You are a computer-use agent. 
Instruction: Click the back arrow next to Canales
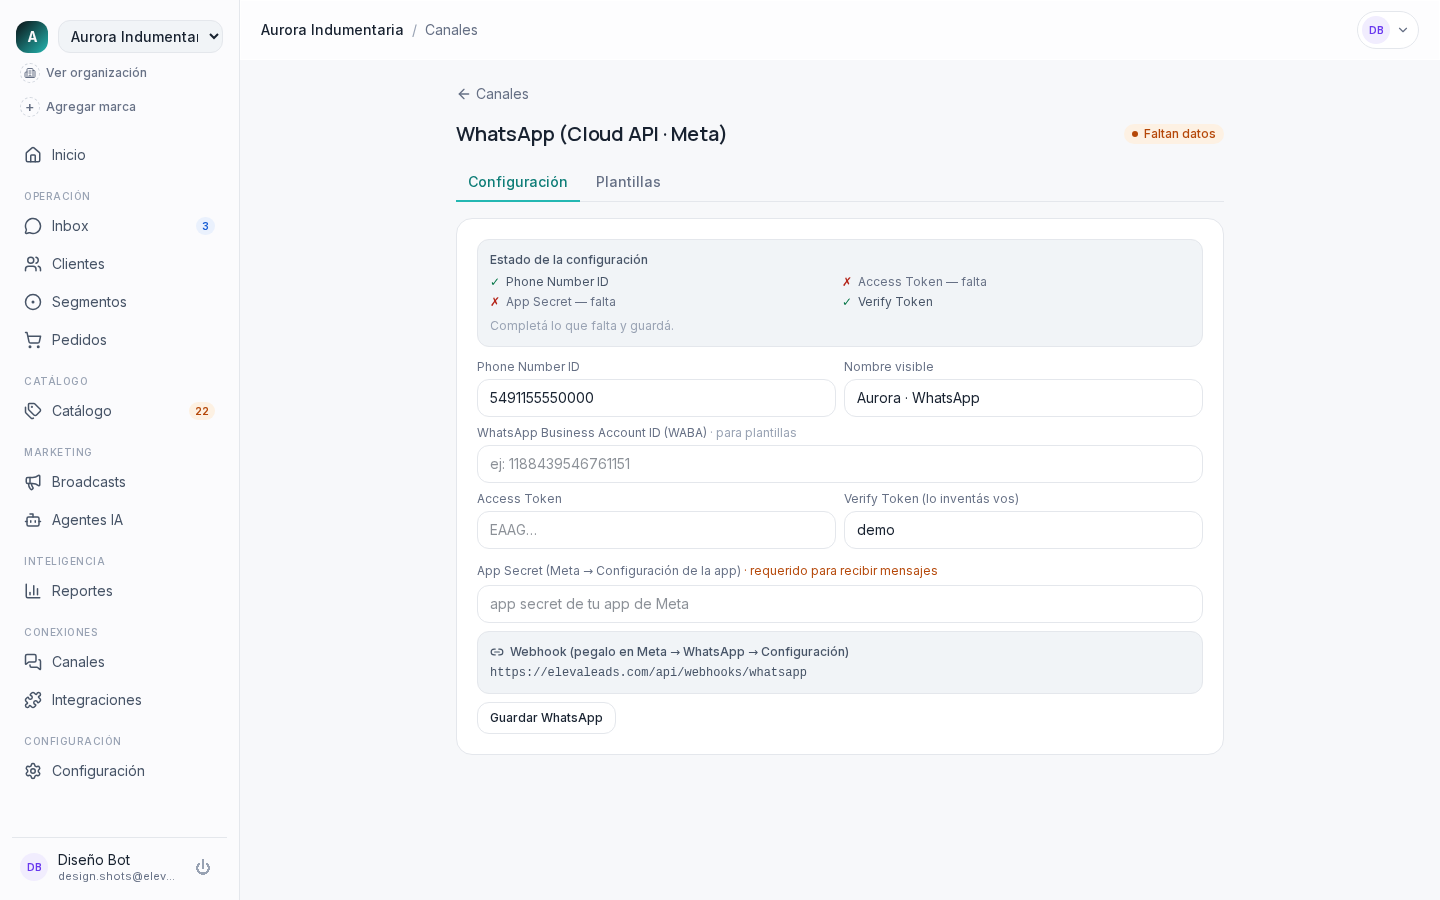(464, 94)
